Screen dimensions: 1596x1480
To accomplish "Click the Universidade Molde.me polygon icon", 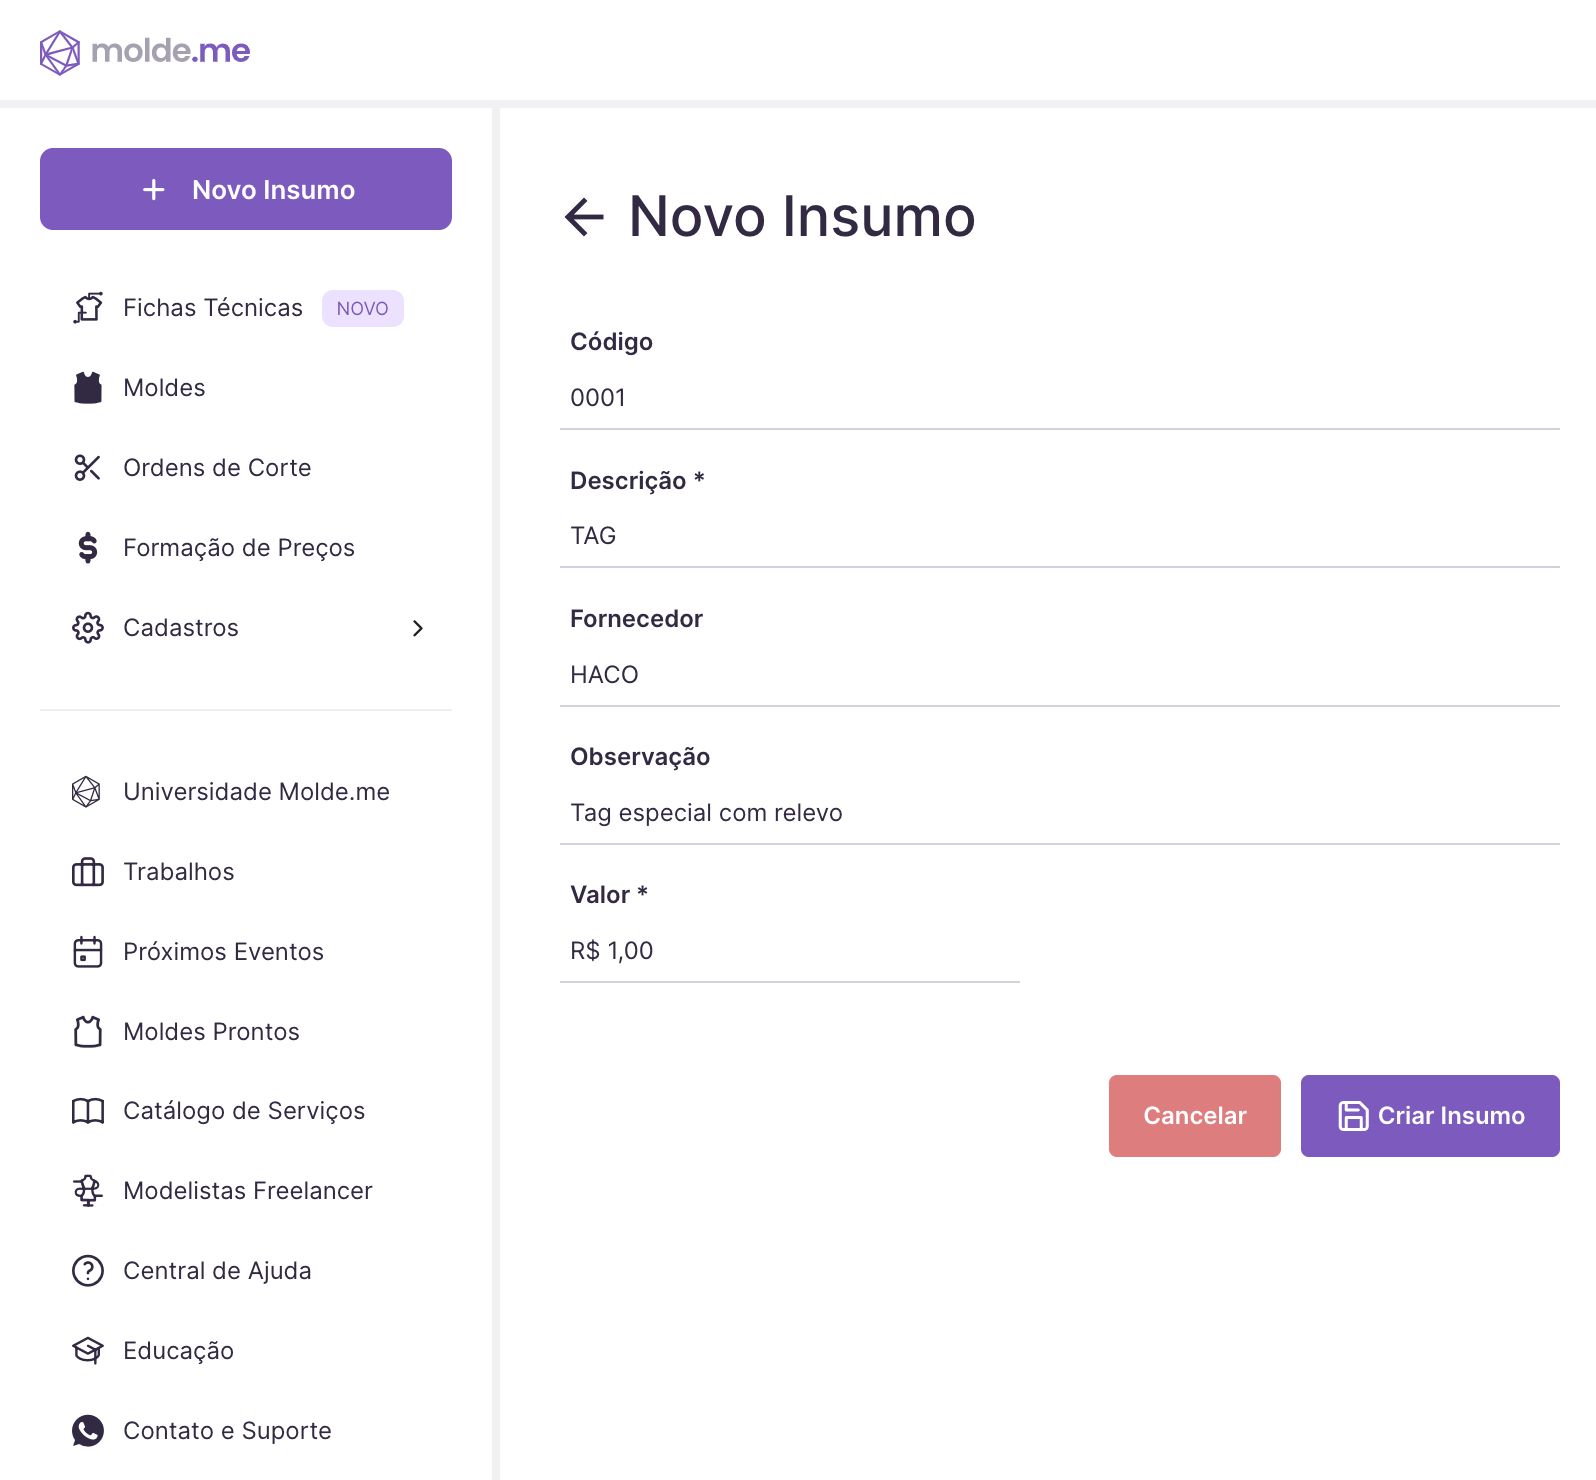I will [87, 792].
